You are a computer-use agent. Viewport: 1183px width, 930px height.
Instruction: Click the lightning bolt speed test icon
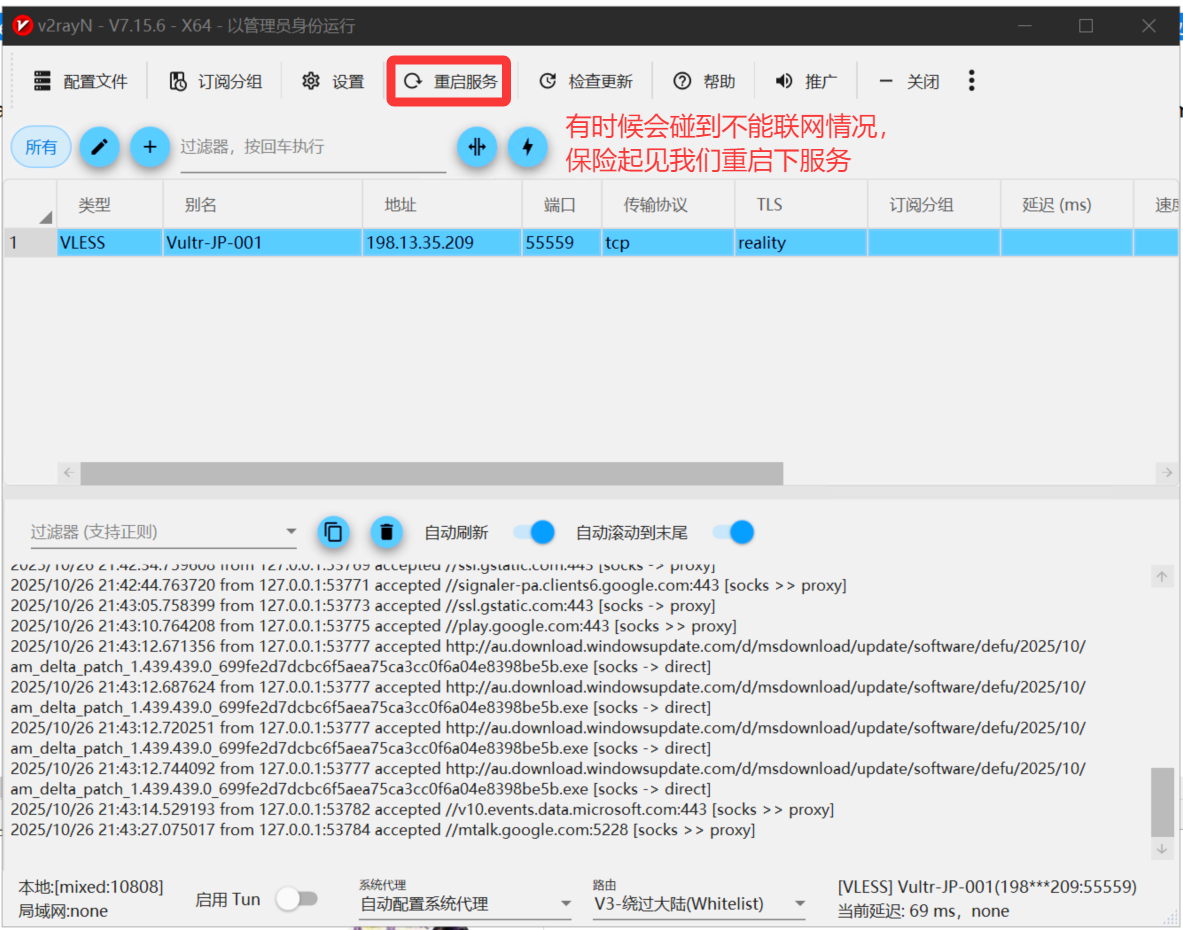pos(527,147)
